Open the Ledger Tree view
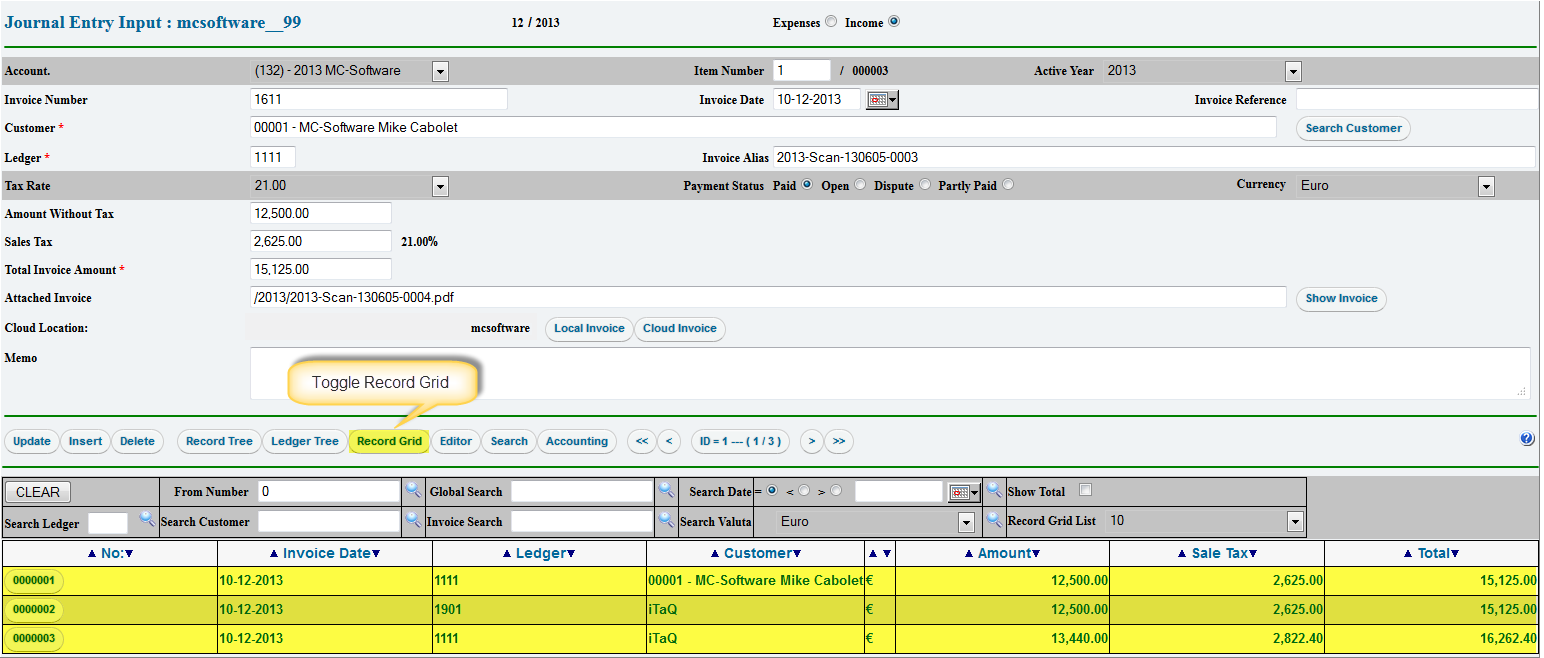This screenshot has height=658, width=1544. click(x=305, y=441)
